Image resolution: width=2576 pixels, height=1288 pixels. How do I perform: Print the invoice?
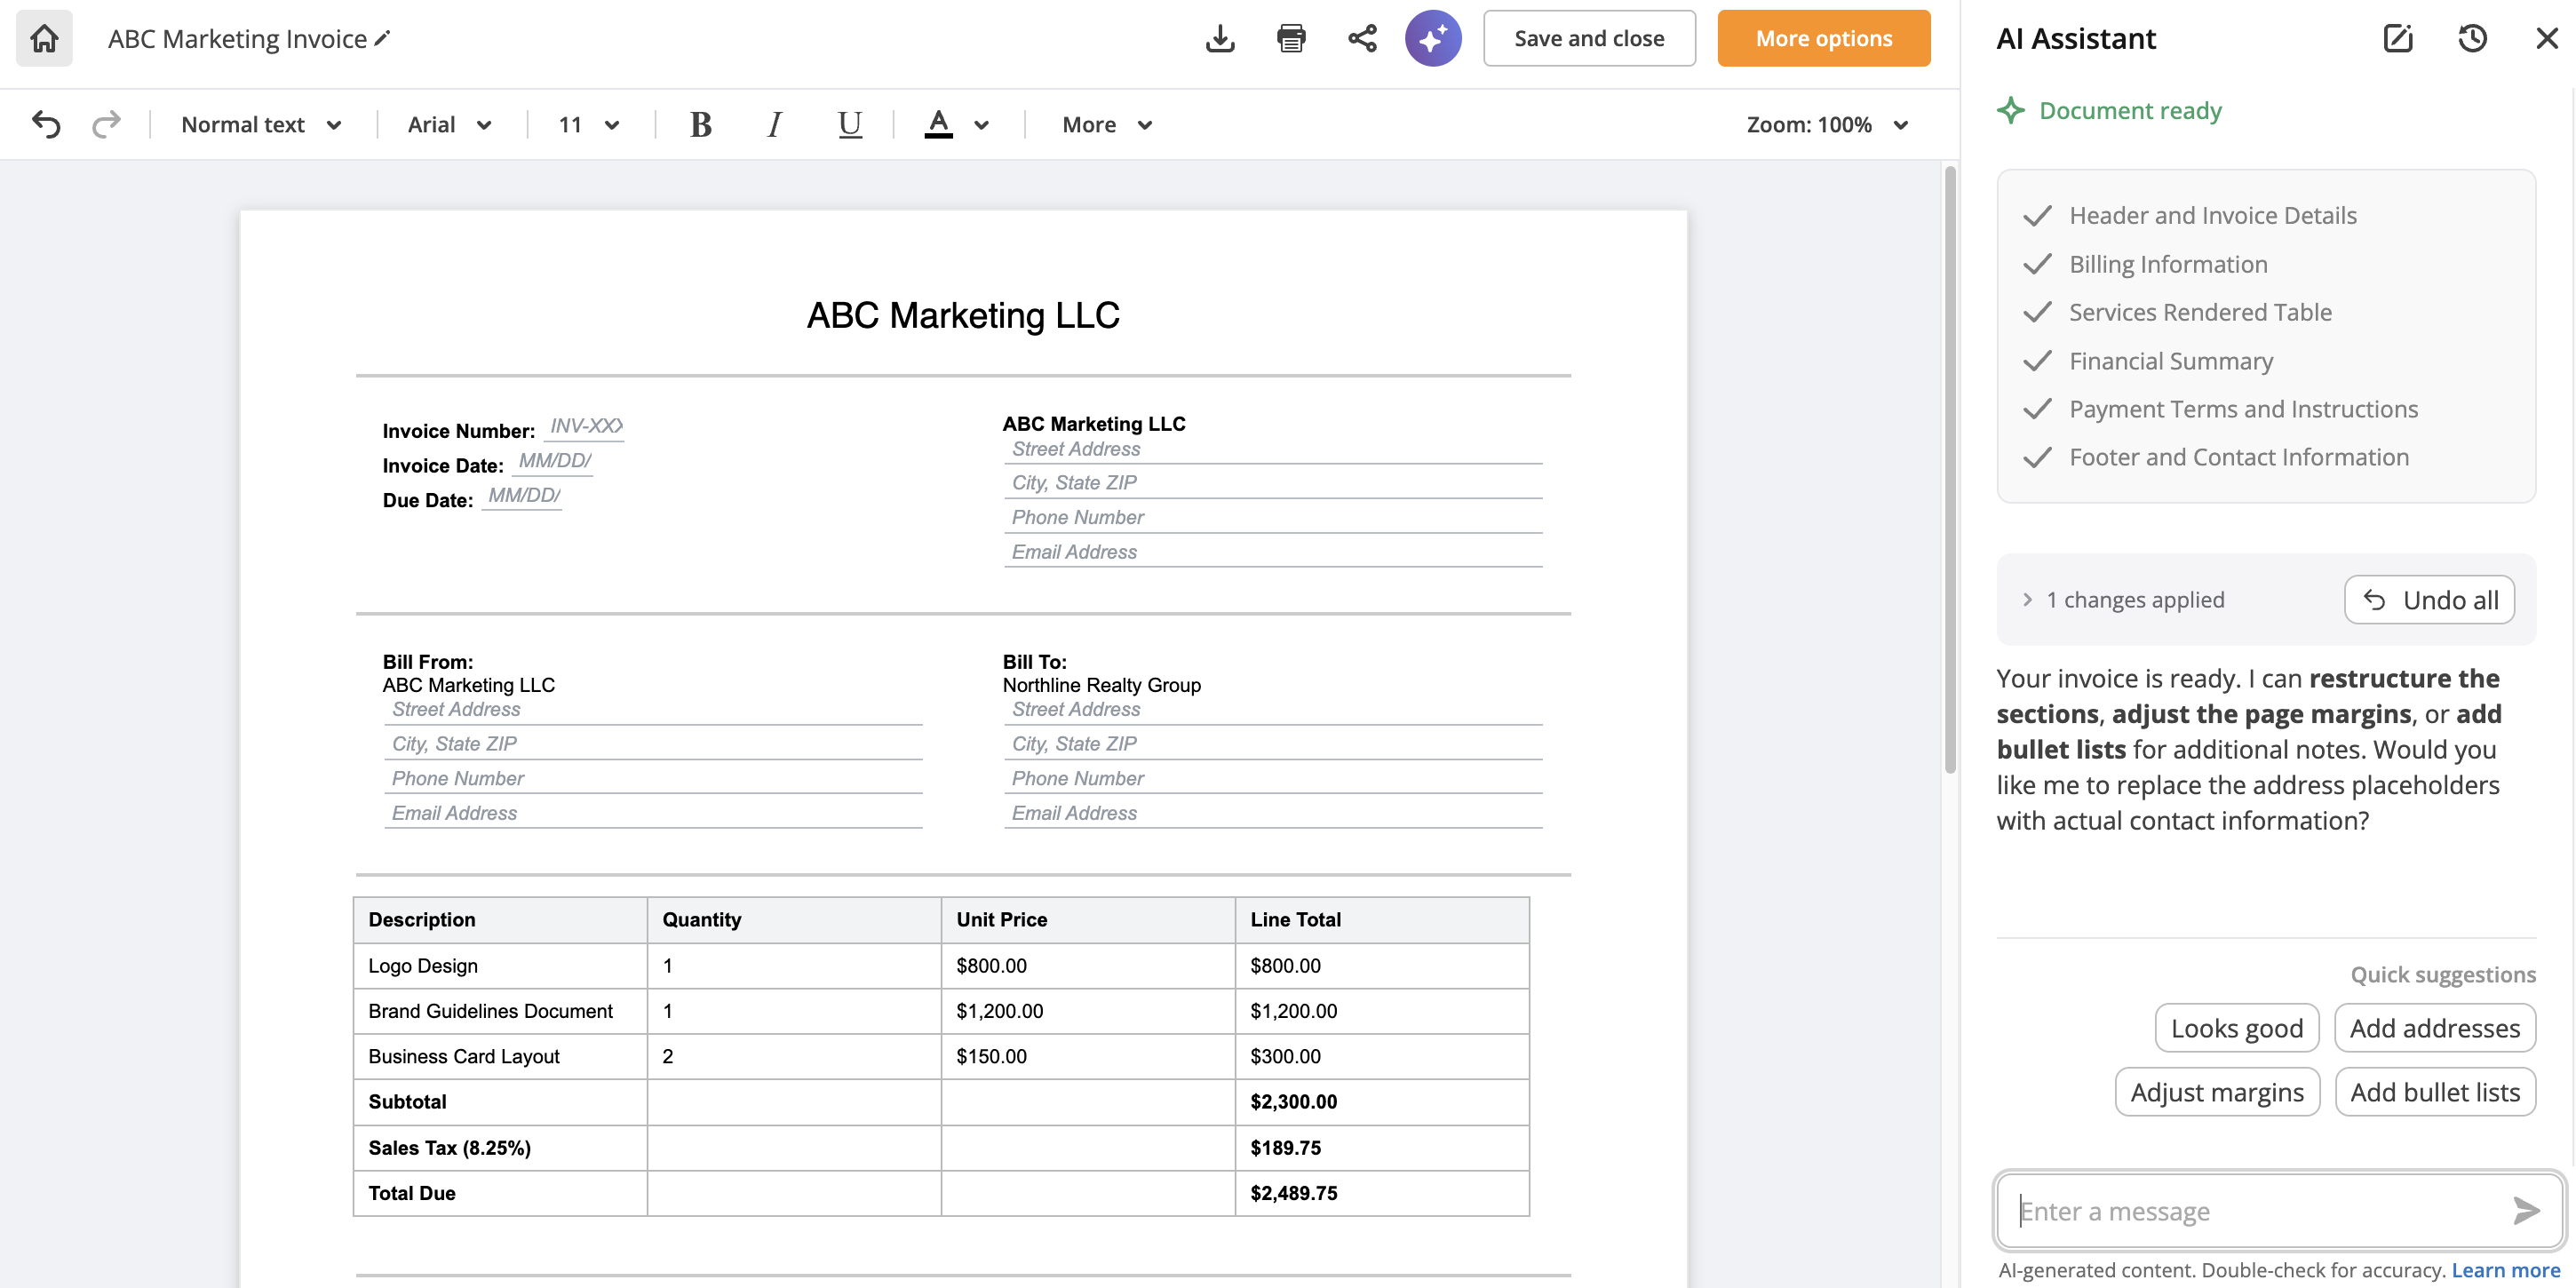(1291, 38)
